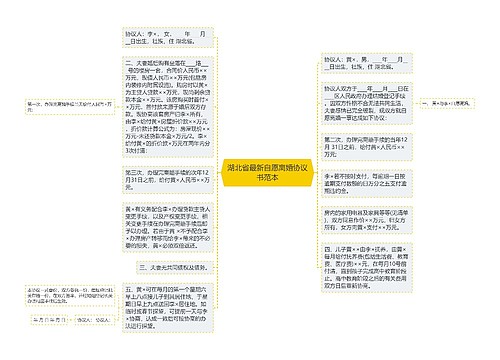This screenshot has height=360, width=500.
Task: Select the node 第二次，办理完离婚手续的当年12月31日之前
Action: tap(367, 147)
